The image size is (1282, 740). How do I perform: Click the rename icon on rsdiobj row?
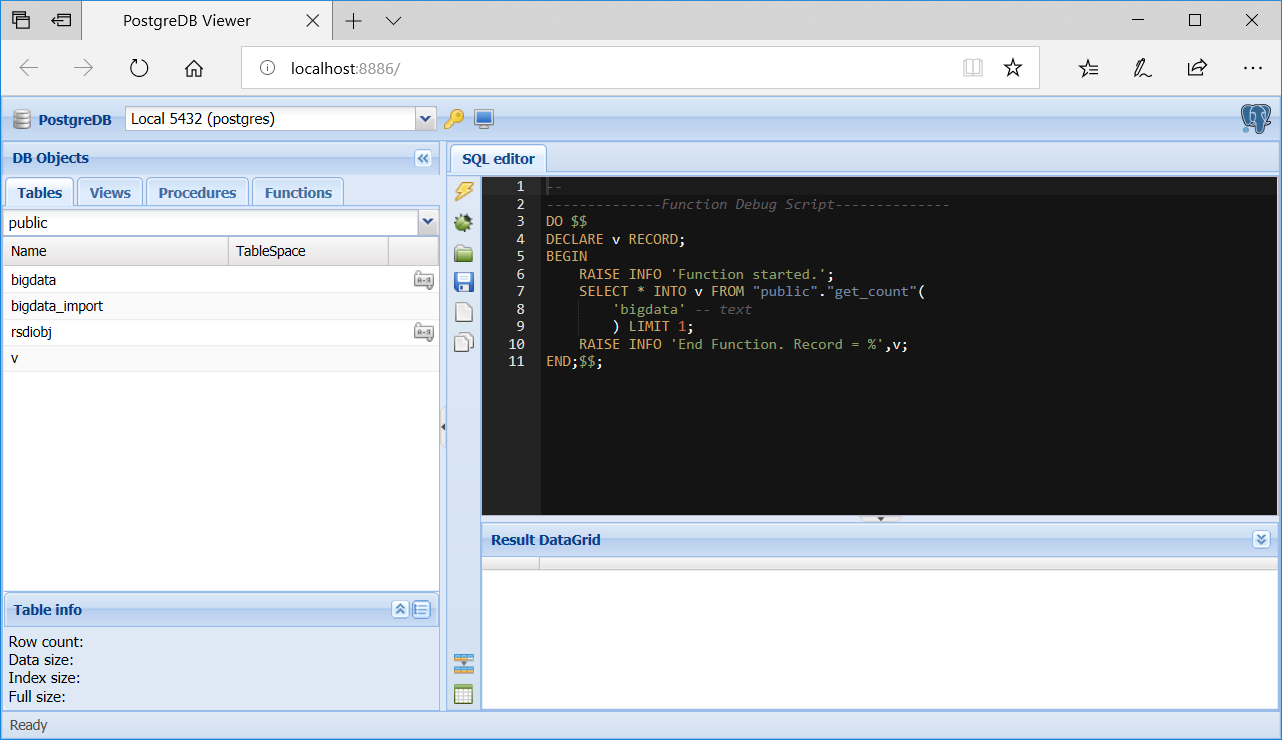(424, 332)
